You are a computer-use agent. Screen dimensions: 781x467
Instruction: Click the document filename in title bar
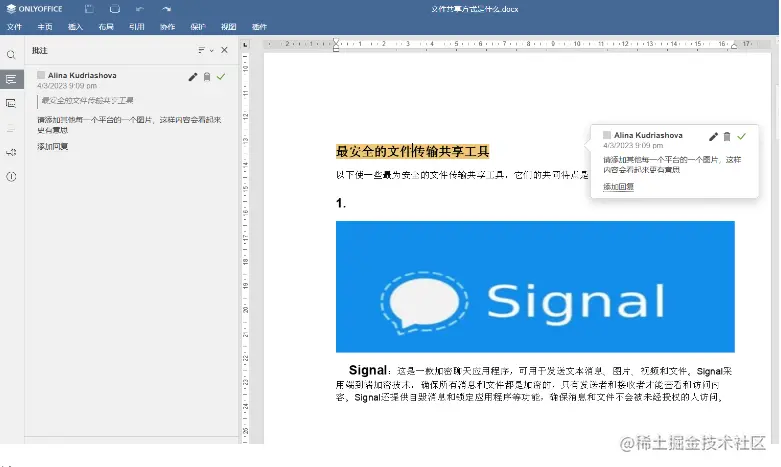tap(475, 9)
